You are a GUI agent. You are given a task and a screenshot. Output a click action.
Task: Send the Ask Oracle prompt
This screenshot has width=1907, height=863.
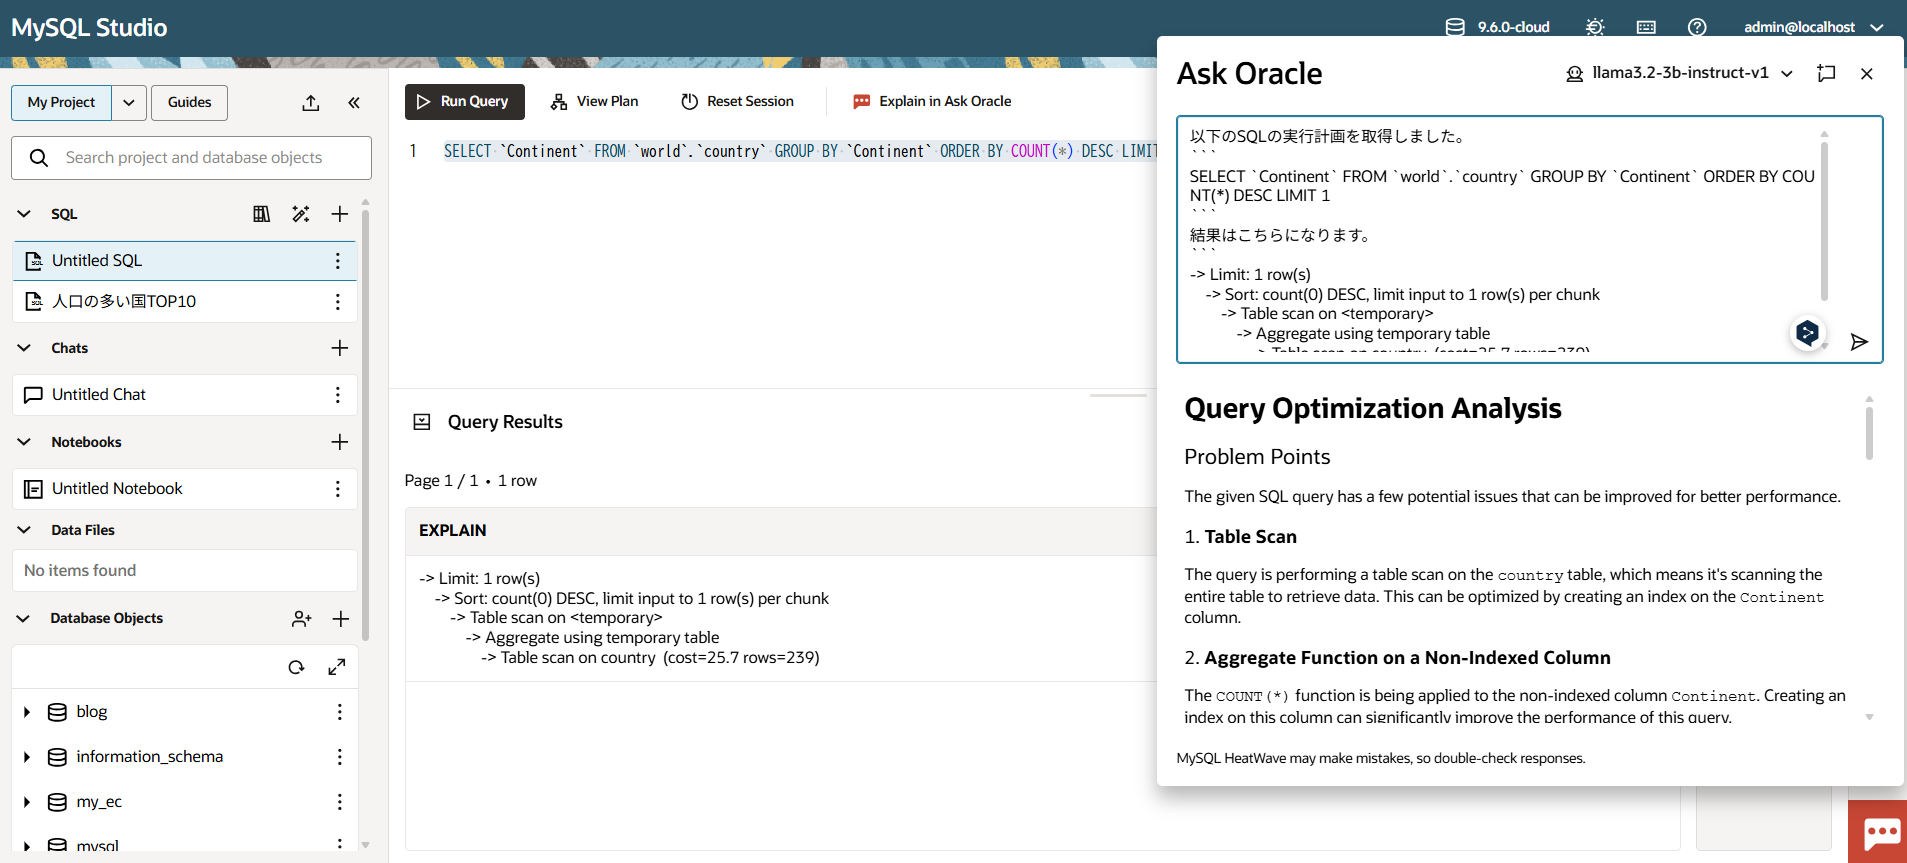pos(1859,342)
